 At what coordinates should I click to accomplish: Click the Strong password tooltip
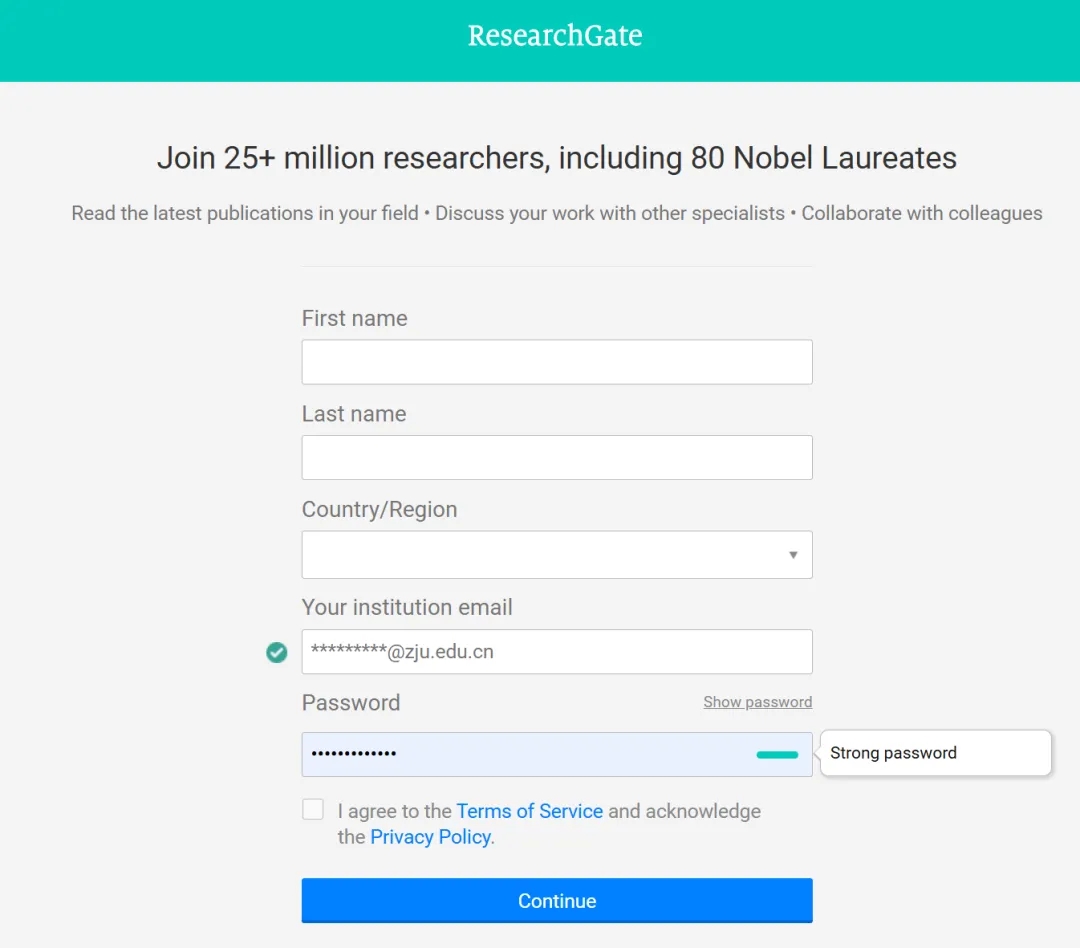[x=935, y=753]
